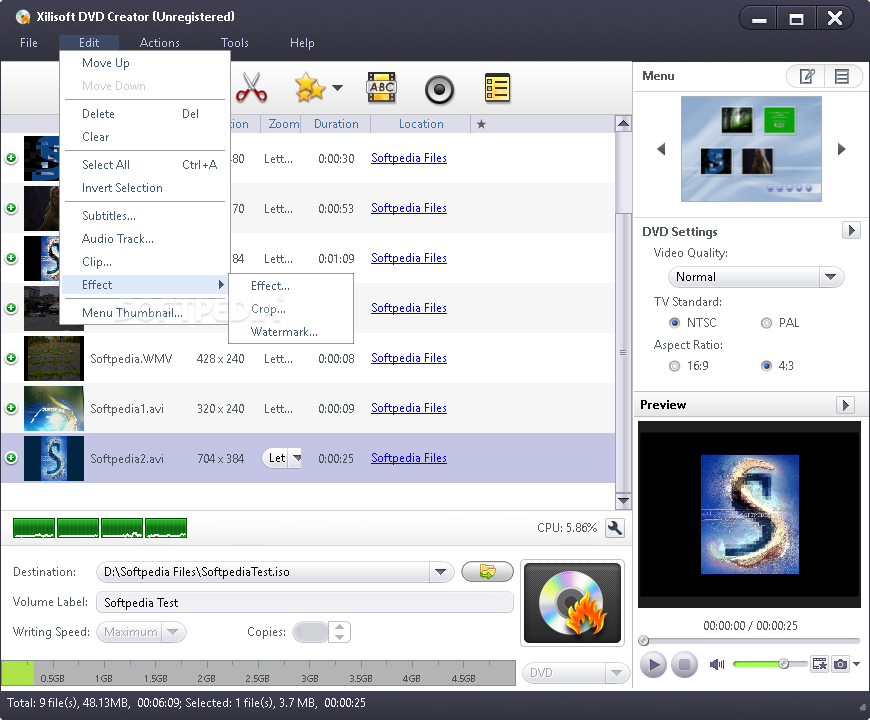
Task: Click green plus icon for Softpedia1.avi
Action: click(x=11, y=408)
